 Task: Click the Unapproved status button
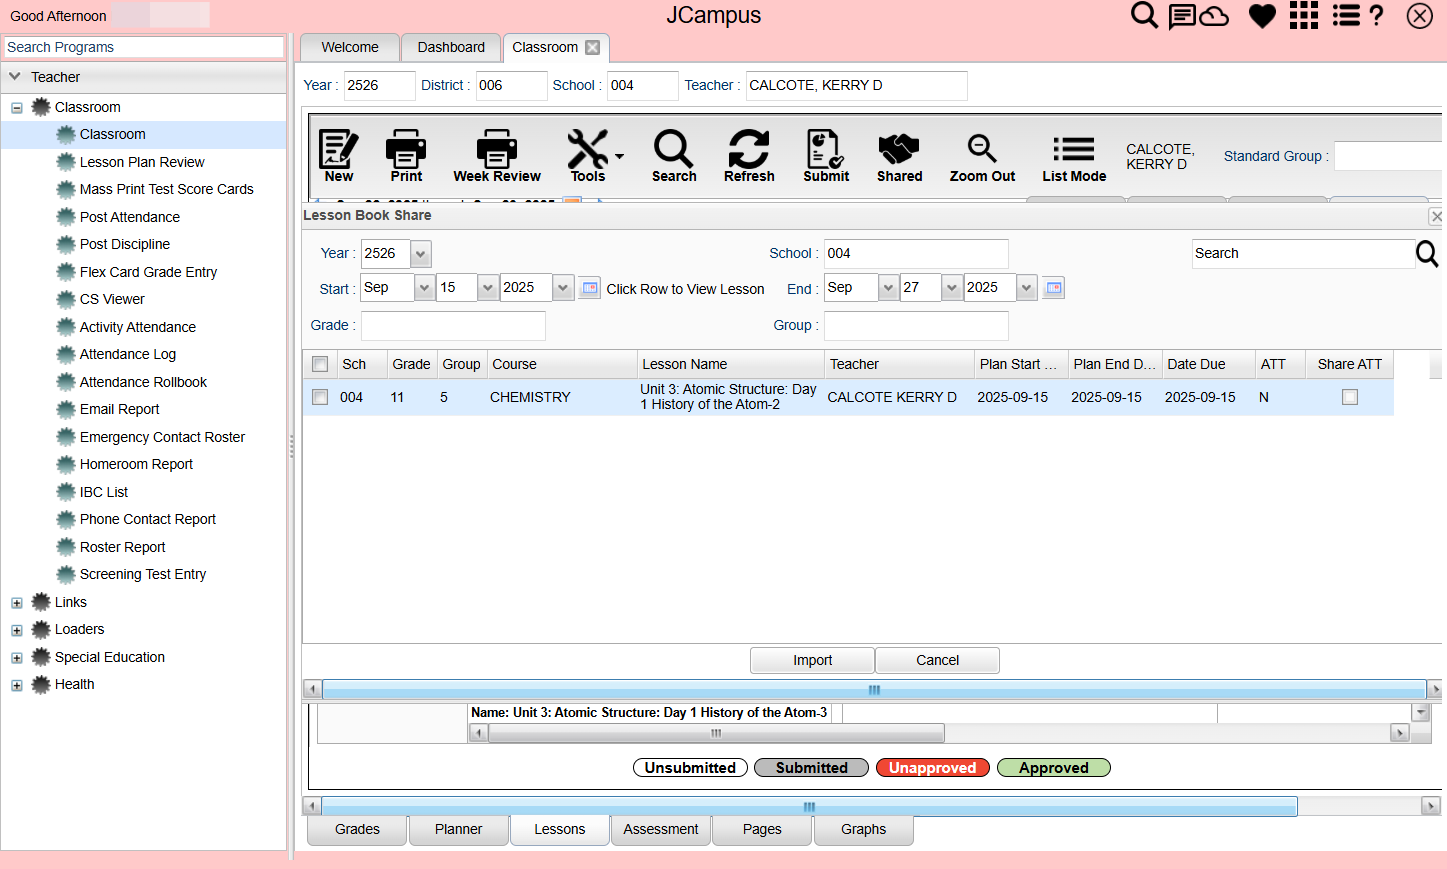[x=933, y=768]
